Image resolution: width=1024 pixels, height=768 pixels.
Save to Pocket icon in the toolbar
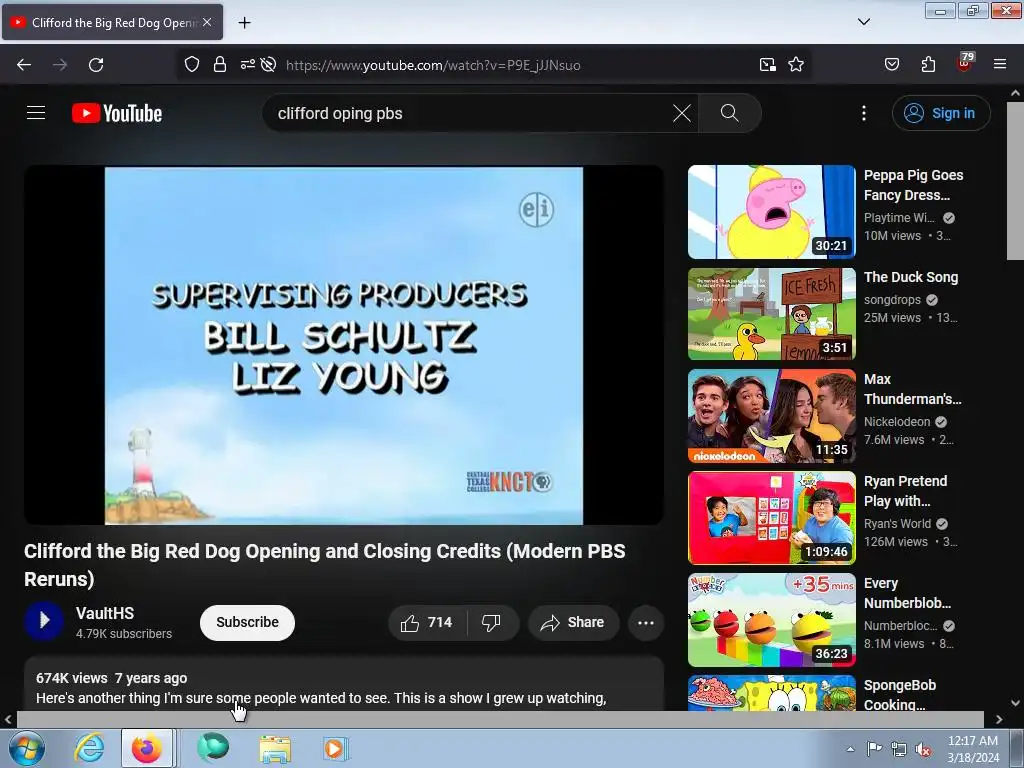coord(892,65)
